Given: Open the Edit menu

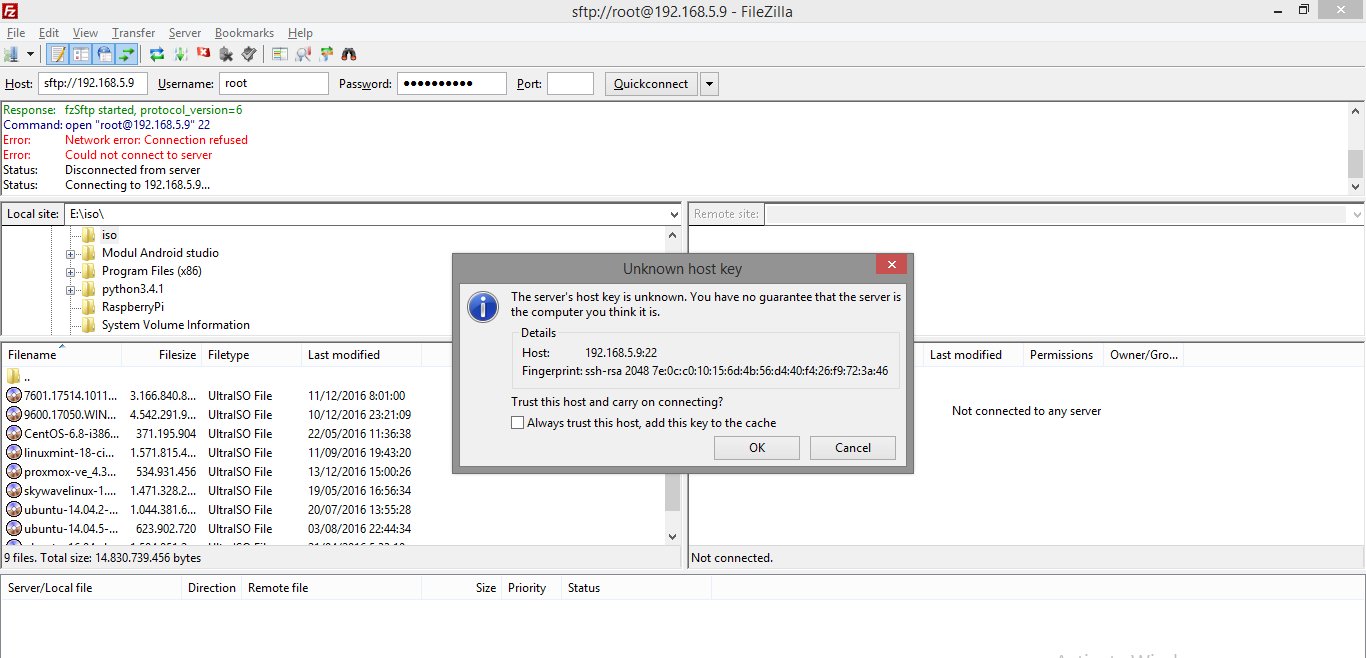Looking at the screenshot, I should [x=49, y=33].
